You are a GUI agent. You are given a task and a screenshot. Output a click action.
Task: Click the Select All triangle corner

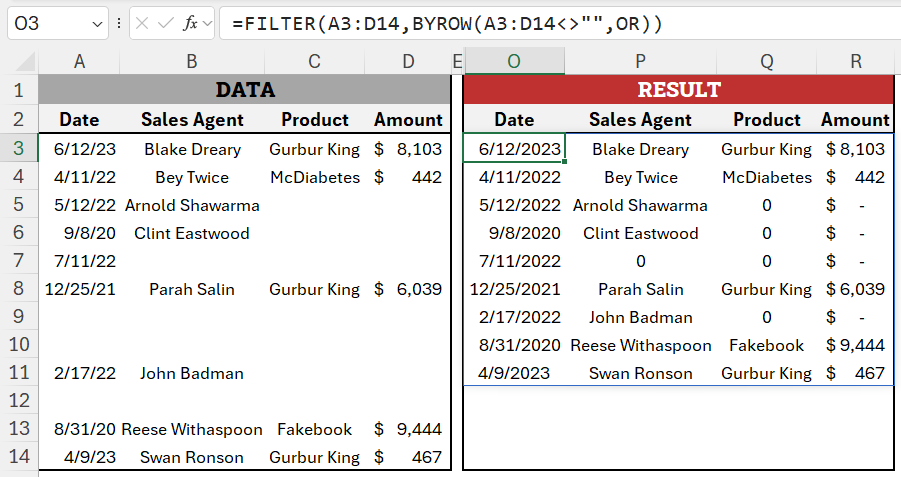(x=24, y=61)
